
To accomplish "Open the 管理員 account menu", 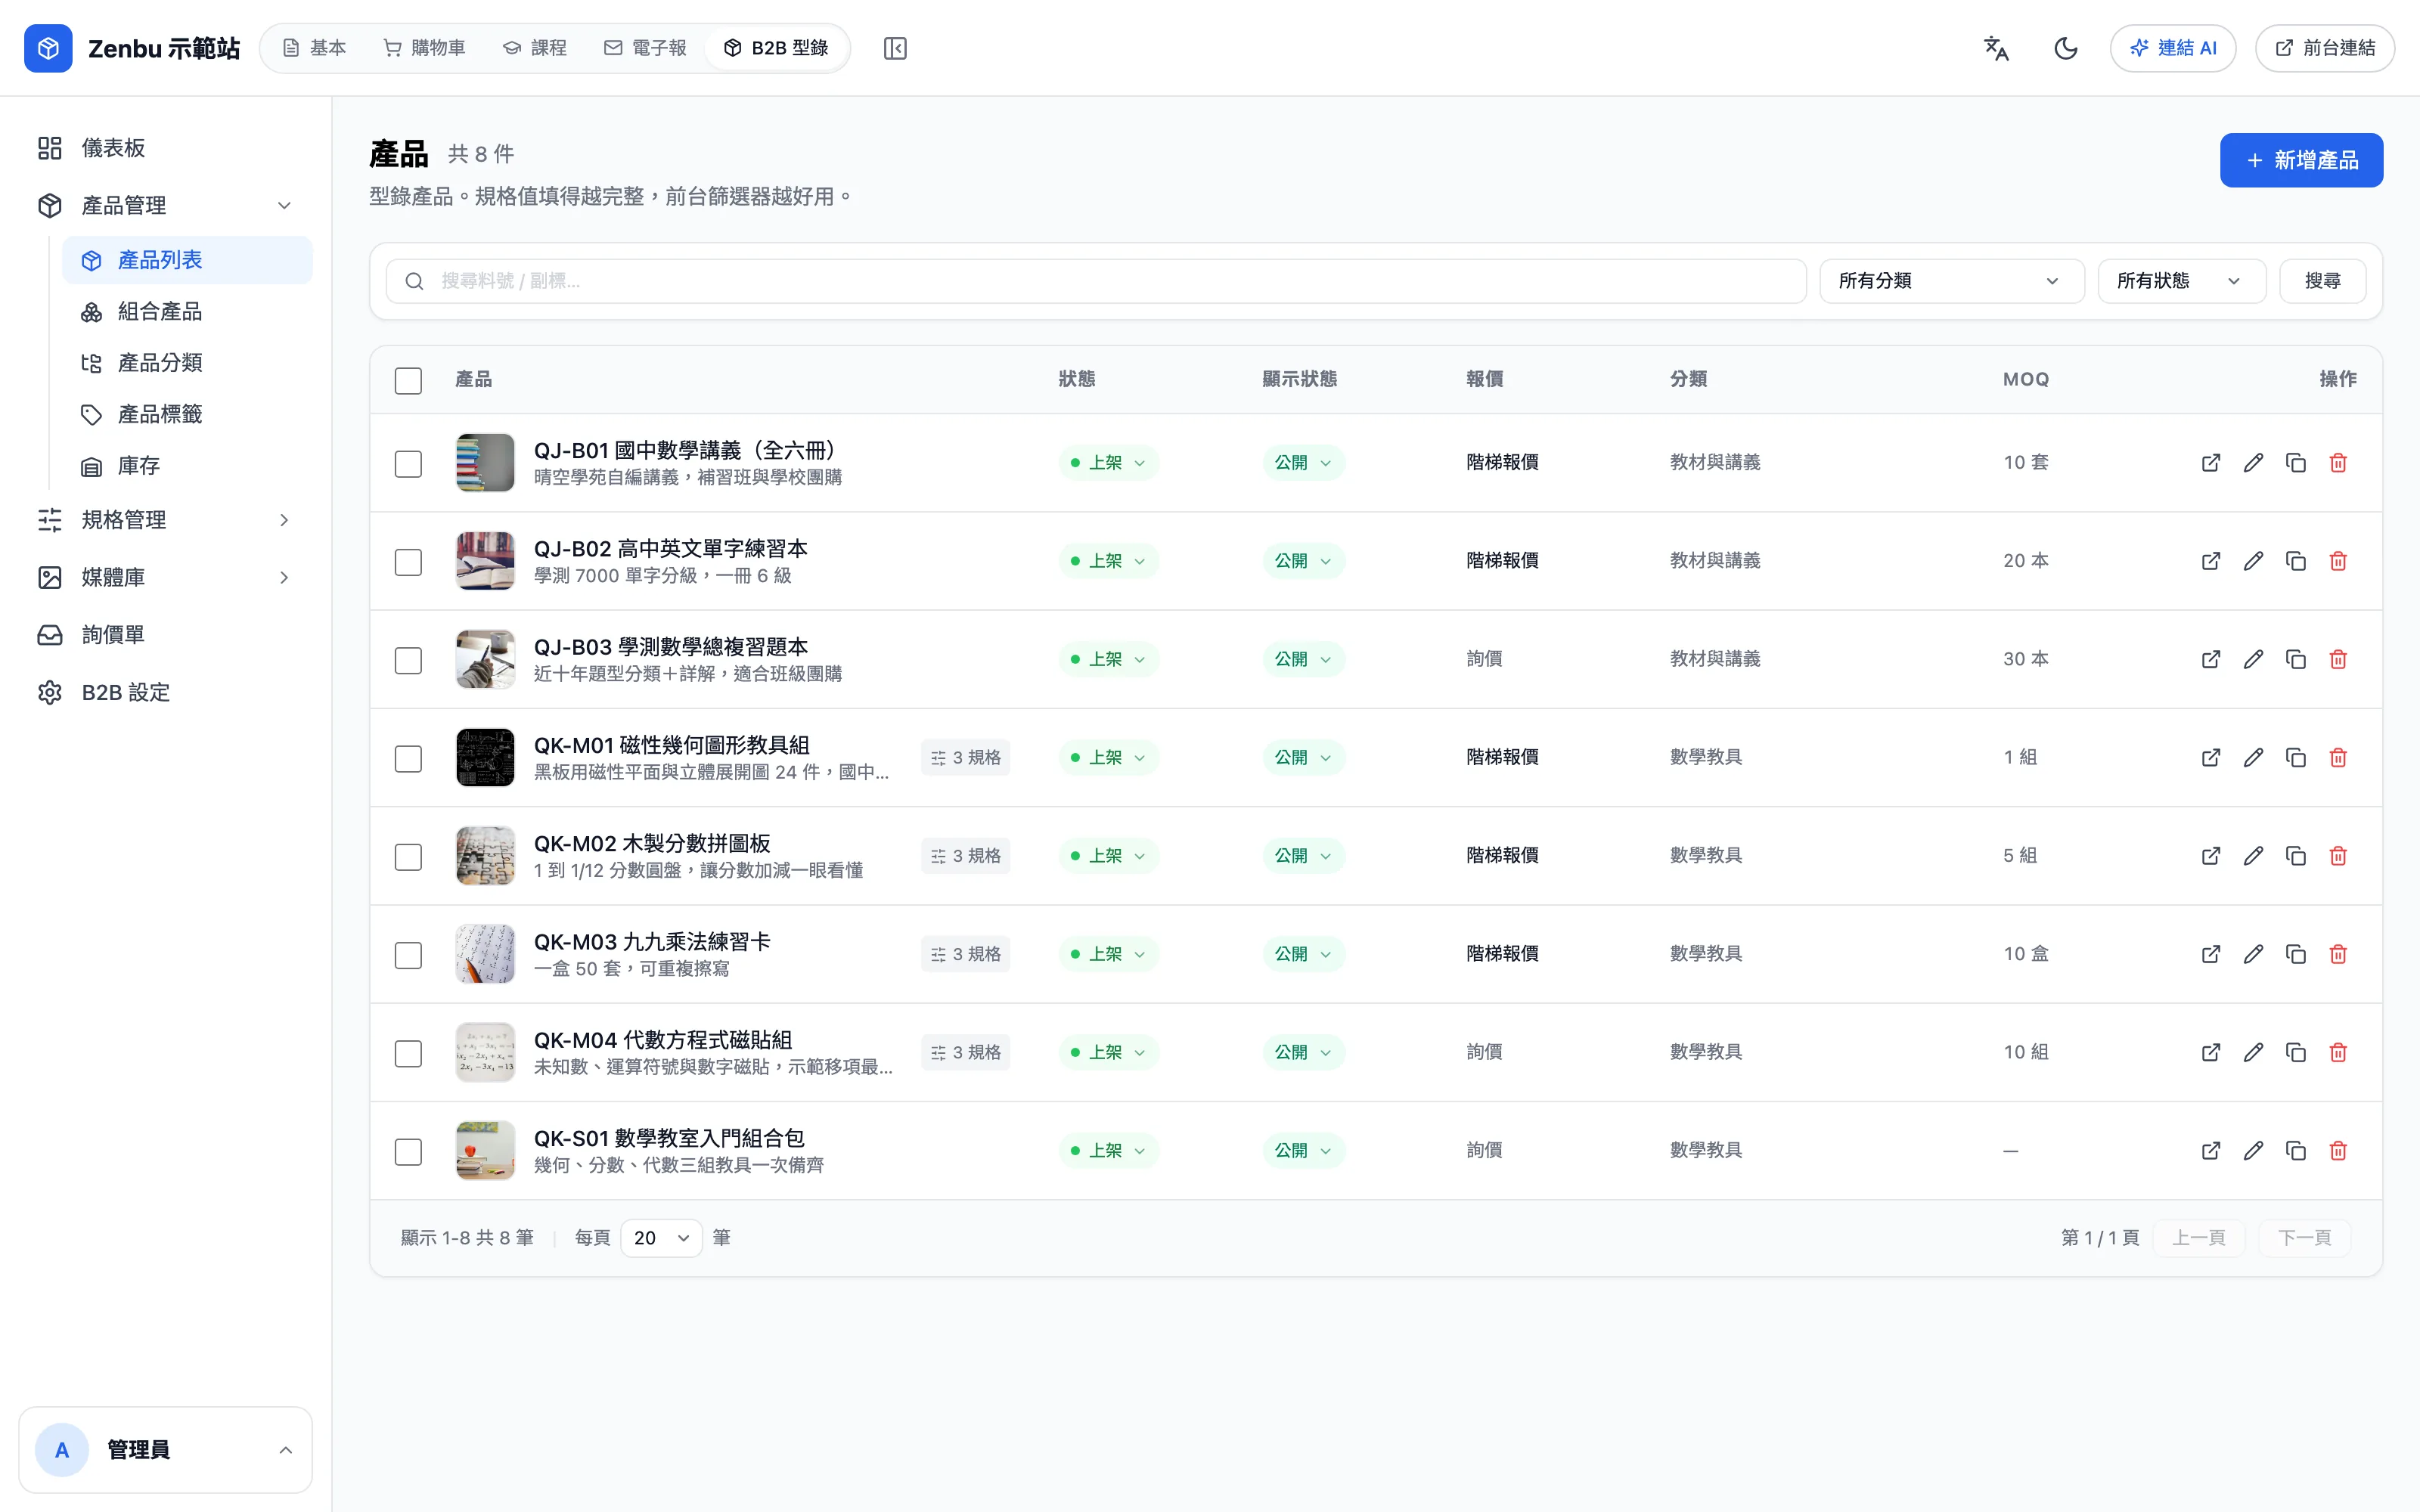I will 166,1450.
